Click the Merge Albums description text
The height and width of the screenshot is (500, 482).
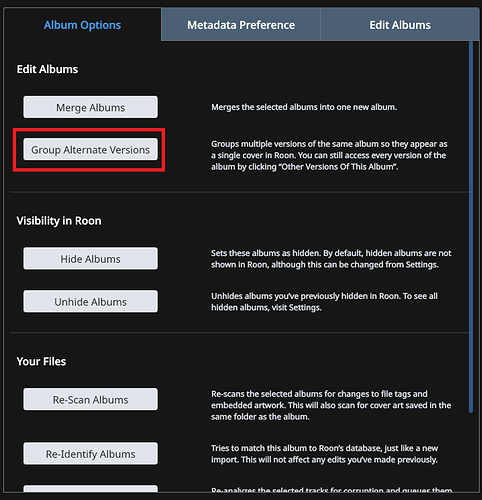(x=304, y=107)
